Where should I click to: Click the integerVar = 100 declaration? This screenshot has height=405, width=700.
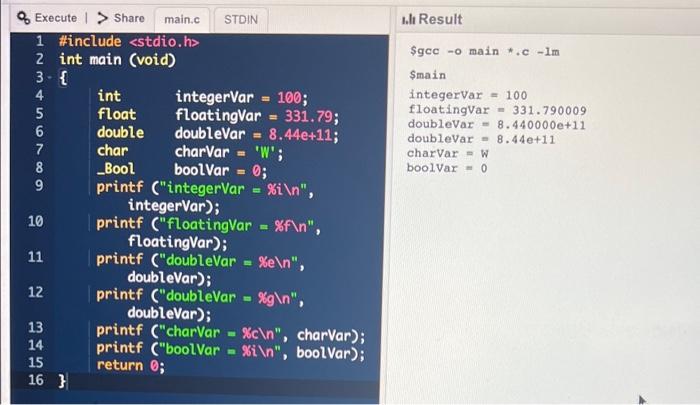203,97
